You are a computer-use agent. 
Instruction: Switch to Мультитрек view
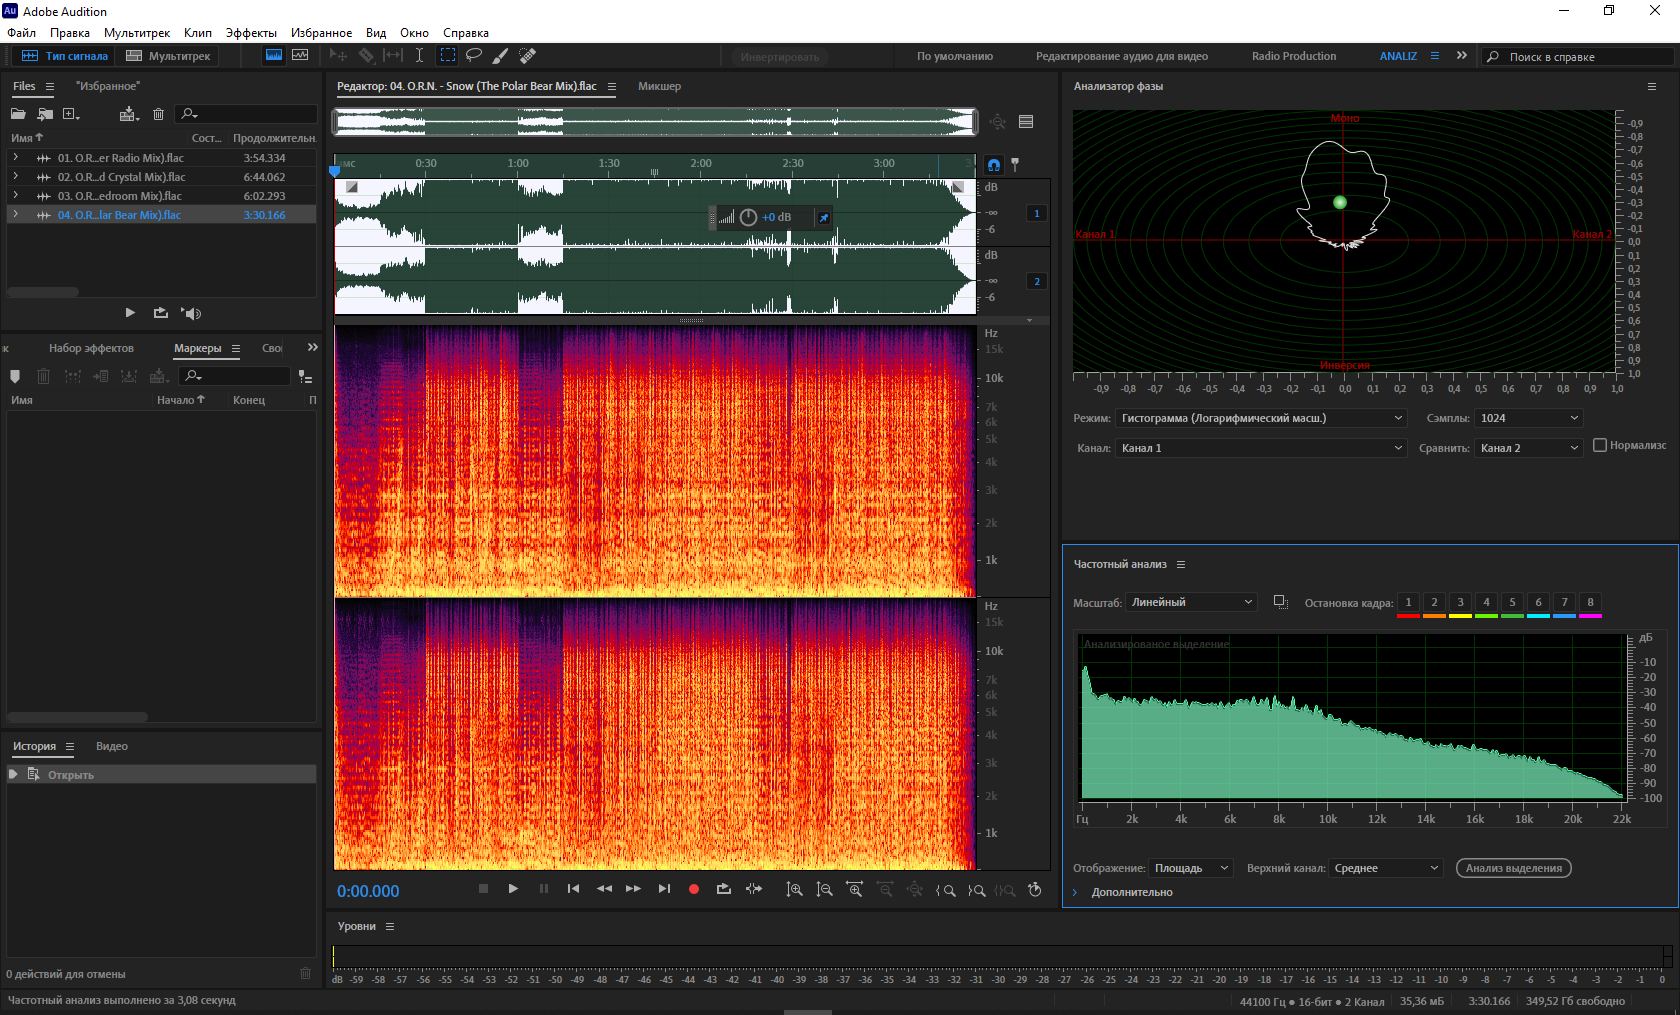tap(168, 56)
